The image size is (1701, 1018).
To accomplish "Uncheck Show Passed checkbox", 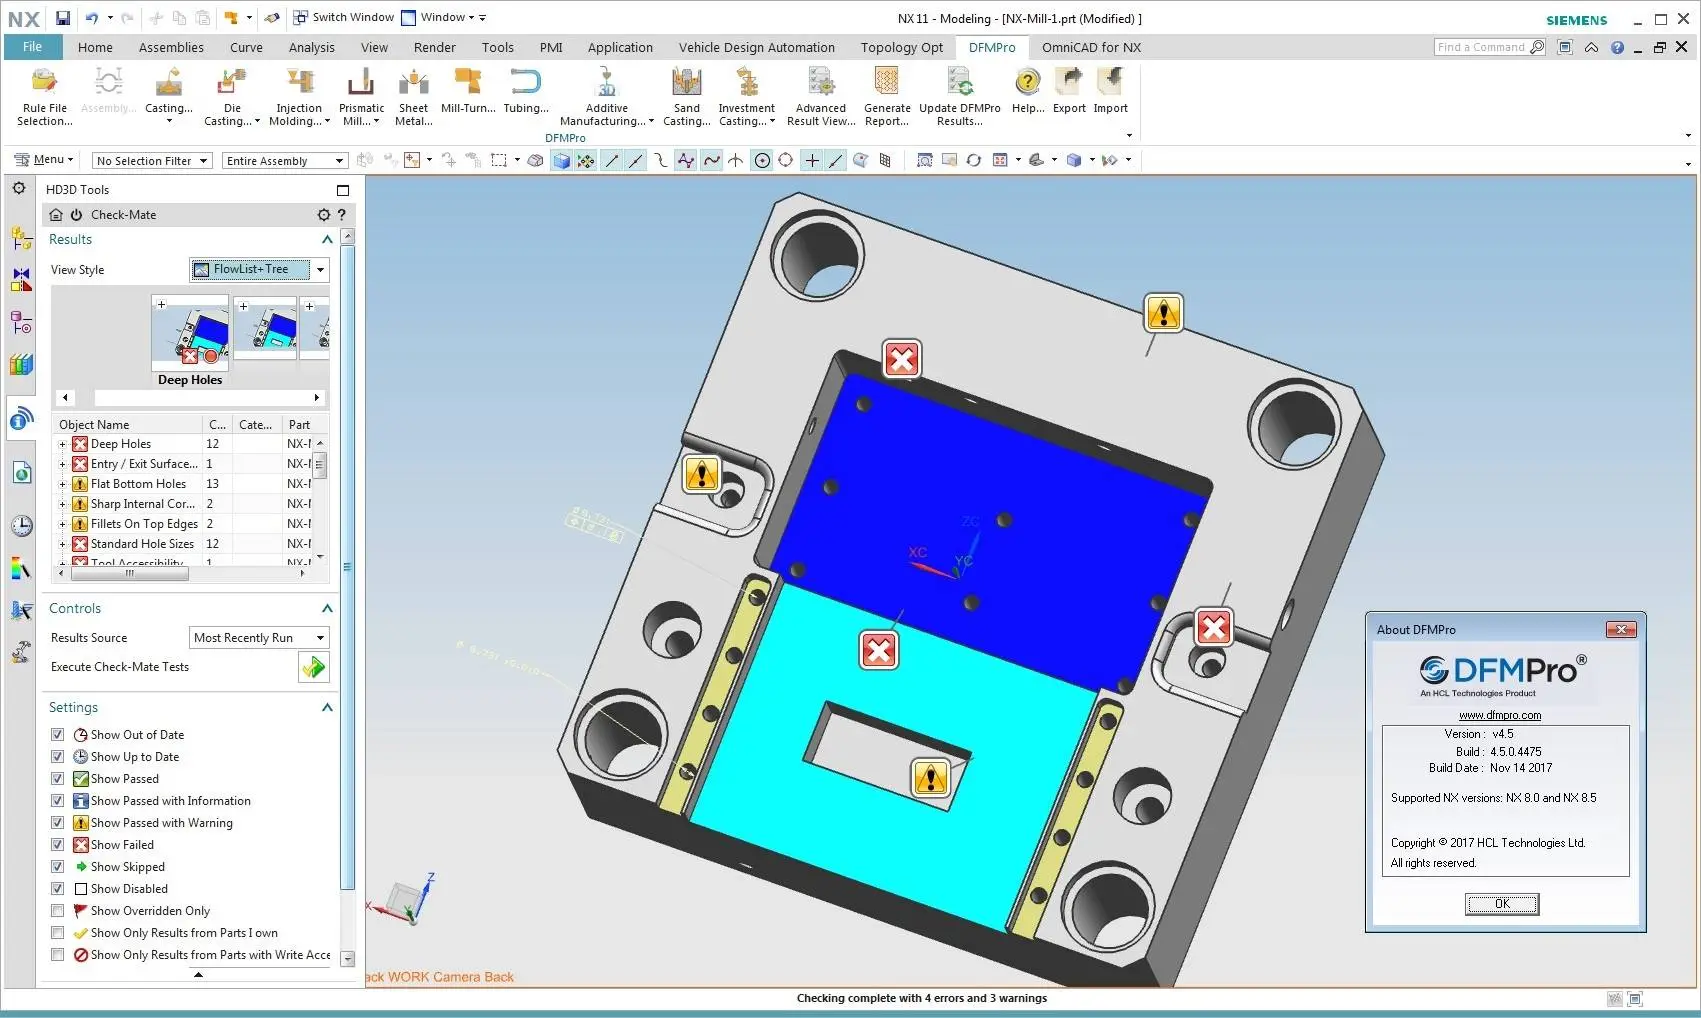I will coord(58,779).
